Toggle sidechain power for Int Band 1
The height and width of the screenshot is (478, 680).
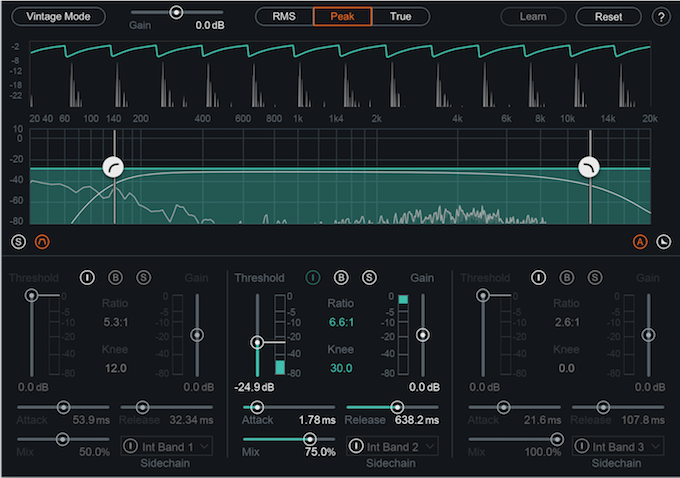tap(131, 446)
